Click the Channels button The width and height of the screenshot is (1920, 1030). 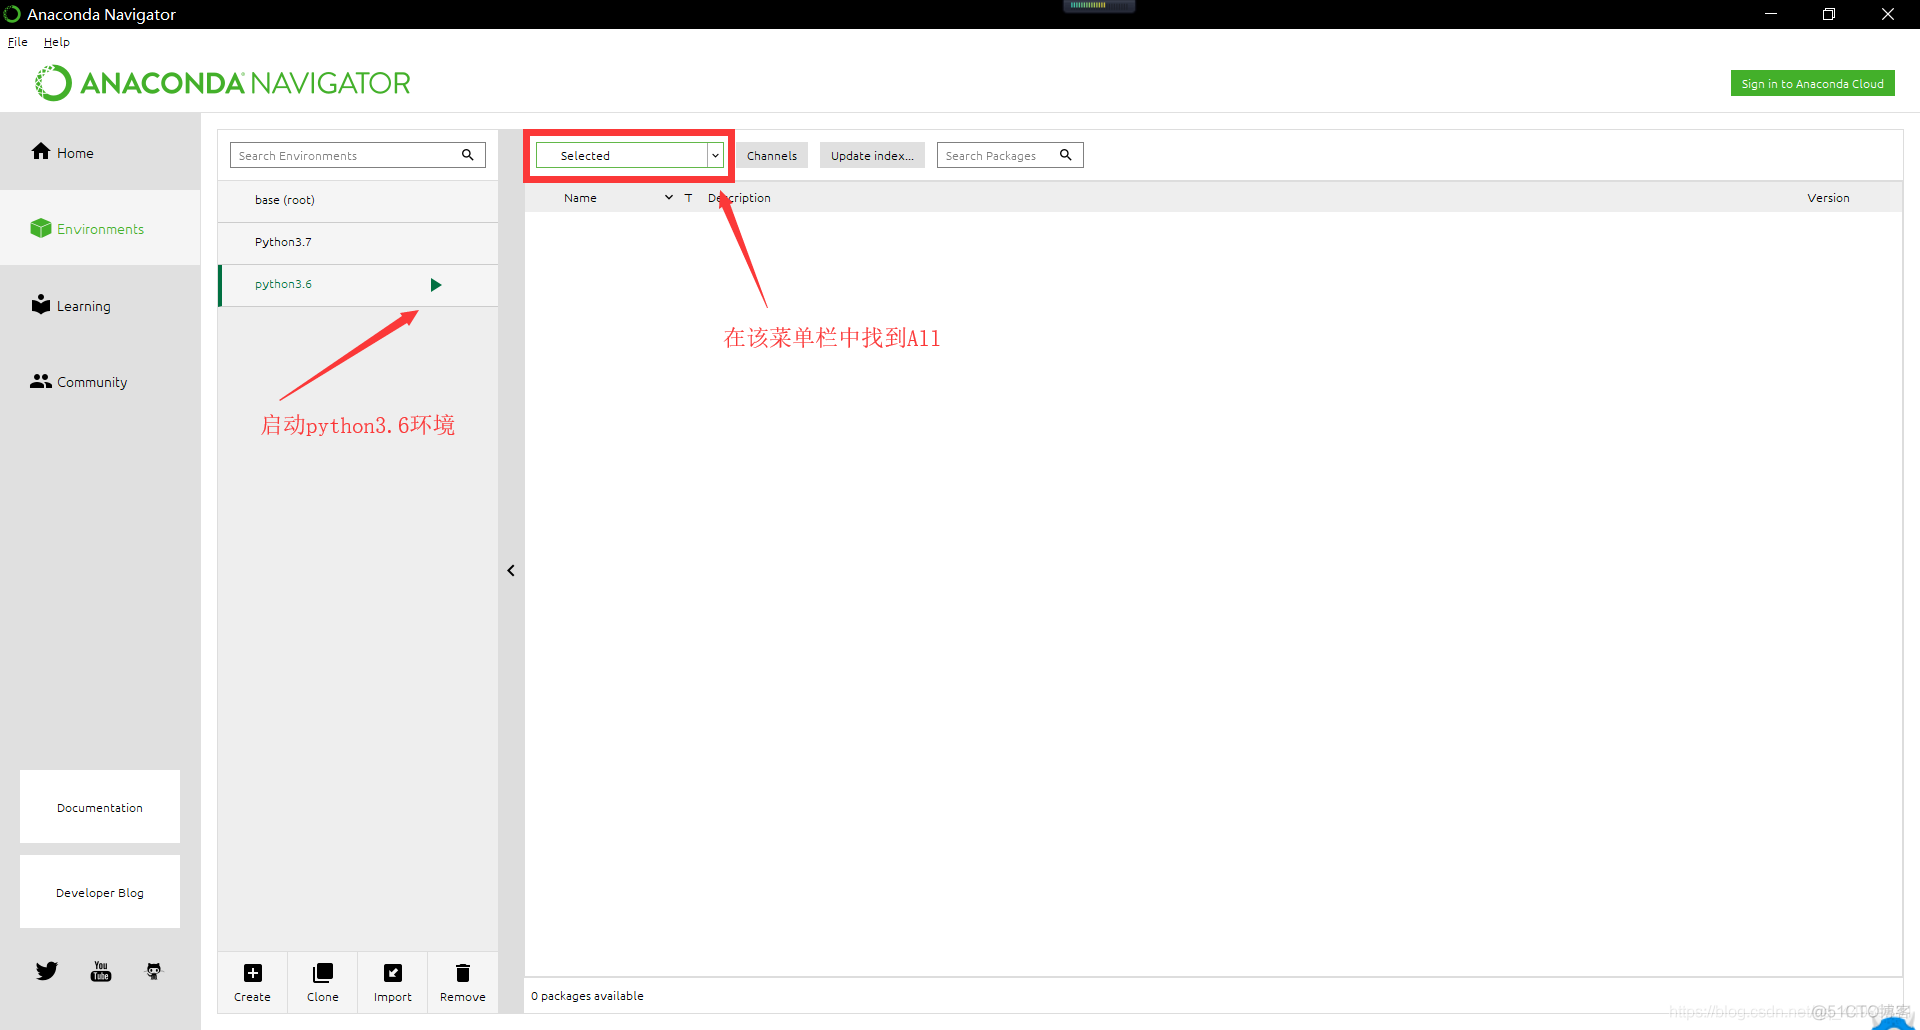tap(772, 155)
